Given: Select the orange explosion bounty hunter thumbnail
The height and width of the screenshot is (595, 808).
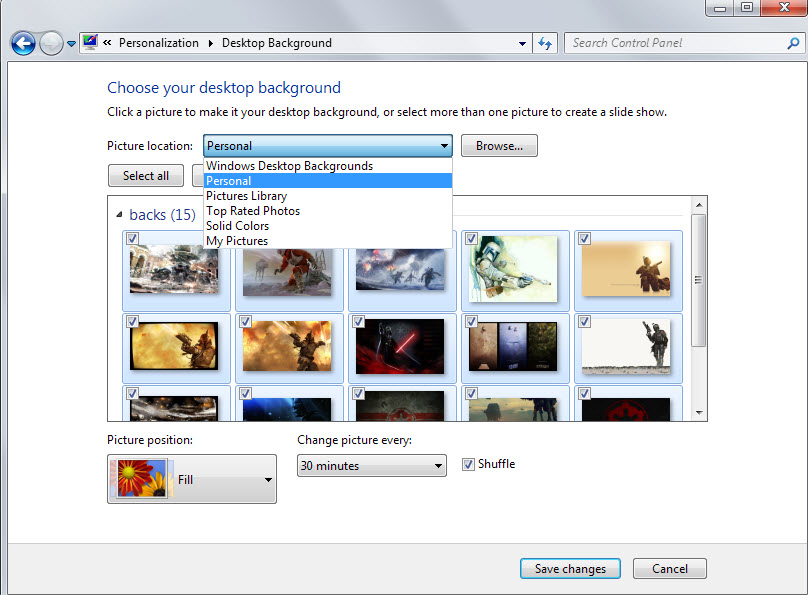Looking at the screenshot, I should [x=288, y=346].
